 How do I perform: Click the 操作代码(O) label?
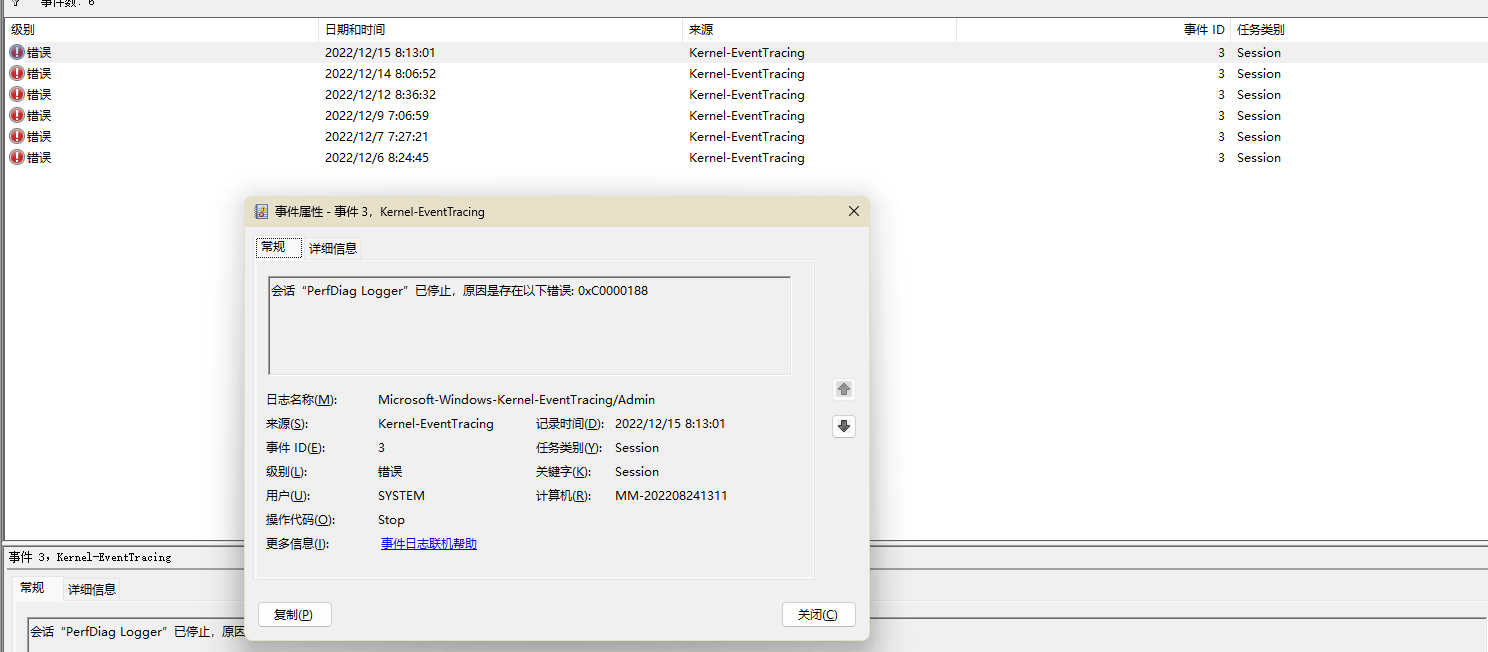click(300, 519)
